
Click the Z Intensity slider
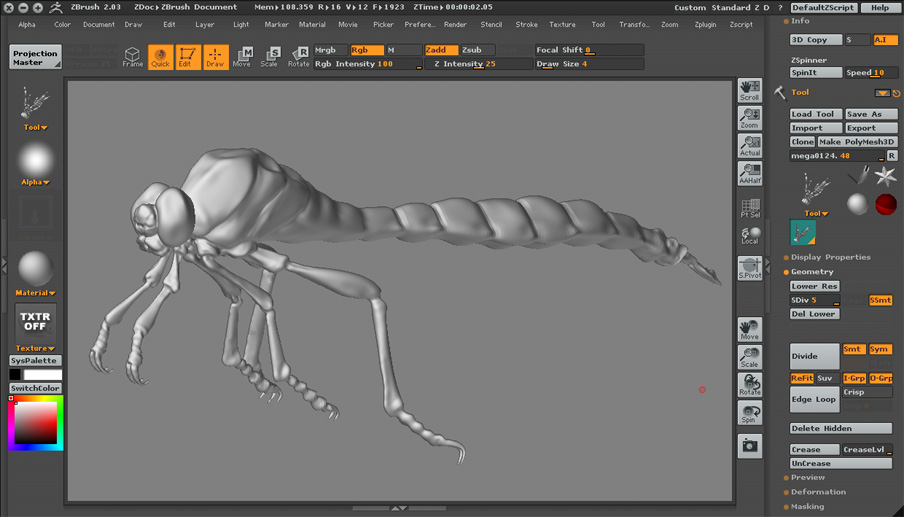(x=479, y=64)
